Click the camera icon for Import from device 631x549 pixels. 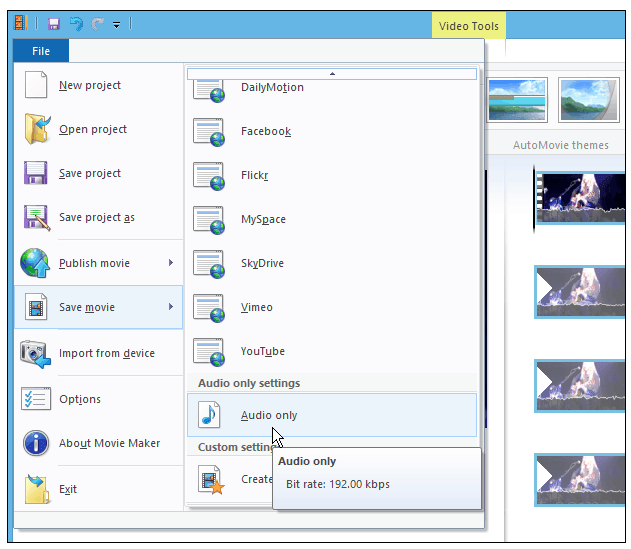coord(35,354)
